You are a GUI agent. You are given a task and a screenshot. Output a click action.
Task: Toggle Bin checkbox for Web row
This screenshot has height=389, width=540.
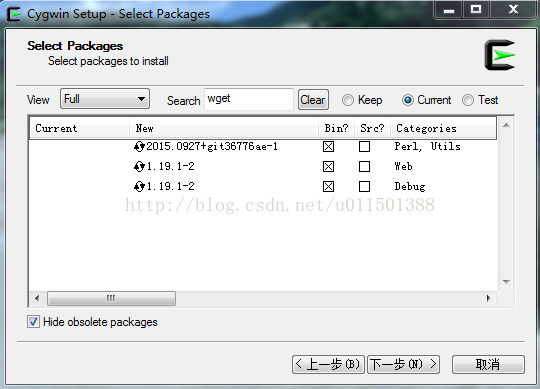tap(328, 167)
